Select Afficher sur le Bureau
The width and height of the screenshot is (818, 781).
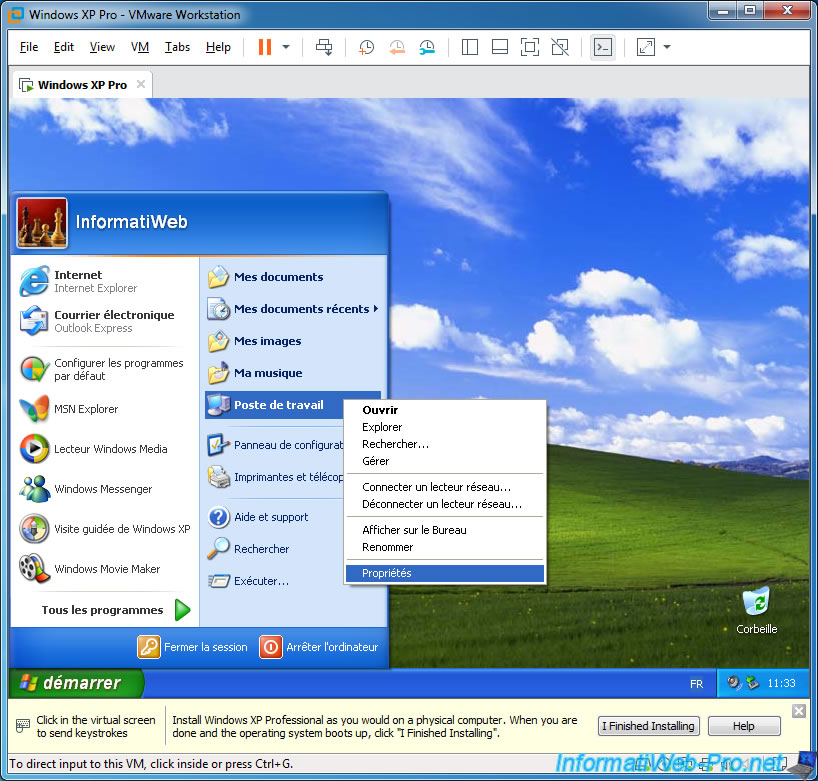coord(444,530)
